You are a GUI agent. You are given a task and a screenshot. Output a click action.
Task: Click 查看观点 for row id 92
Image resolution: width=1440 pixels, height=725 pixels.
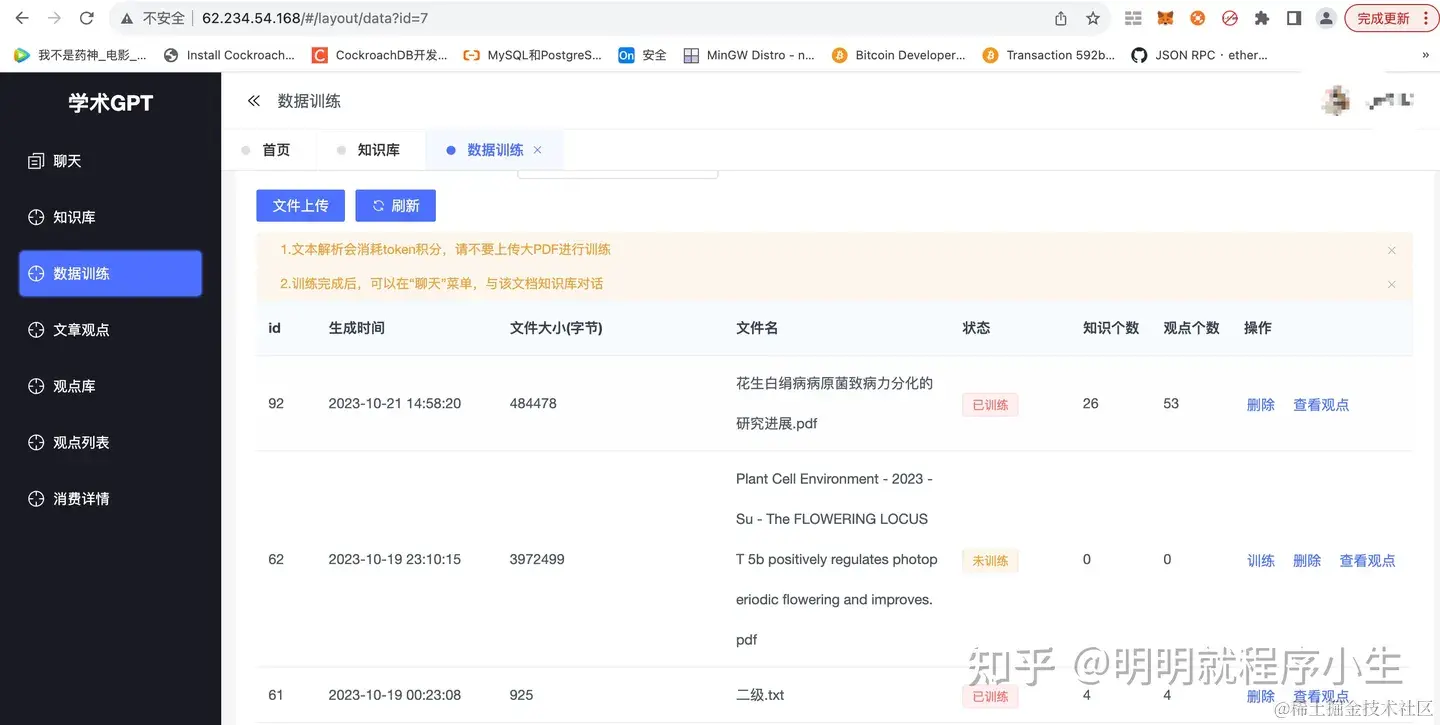[1321, 404]
